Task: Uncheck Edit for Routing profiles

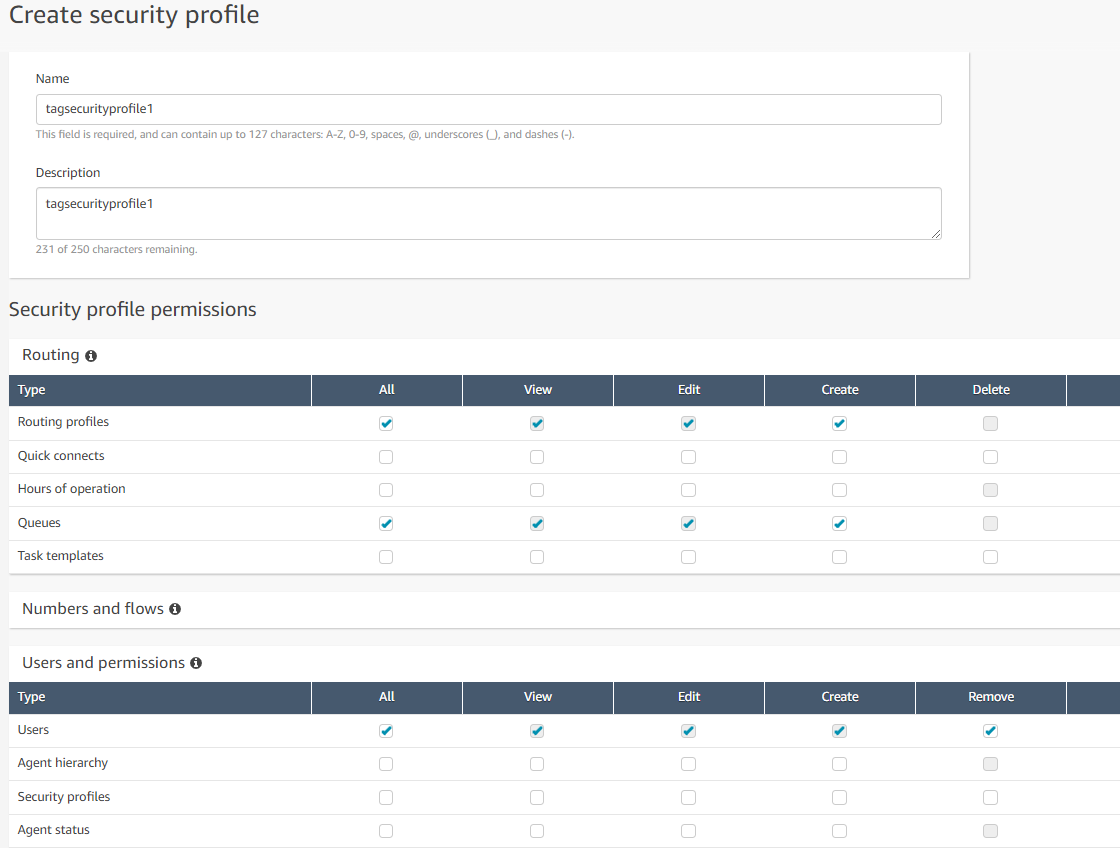Action: click(689, 424)
